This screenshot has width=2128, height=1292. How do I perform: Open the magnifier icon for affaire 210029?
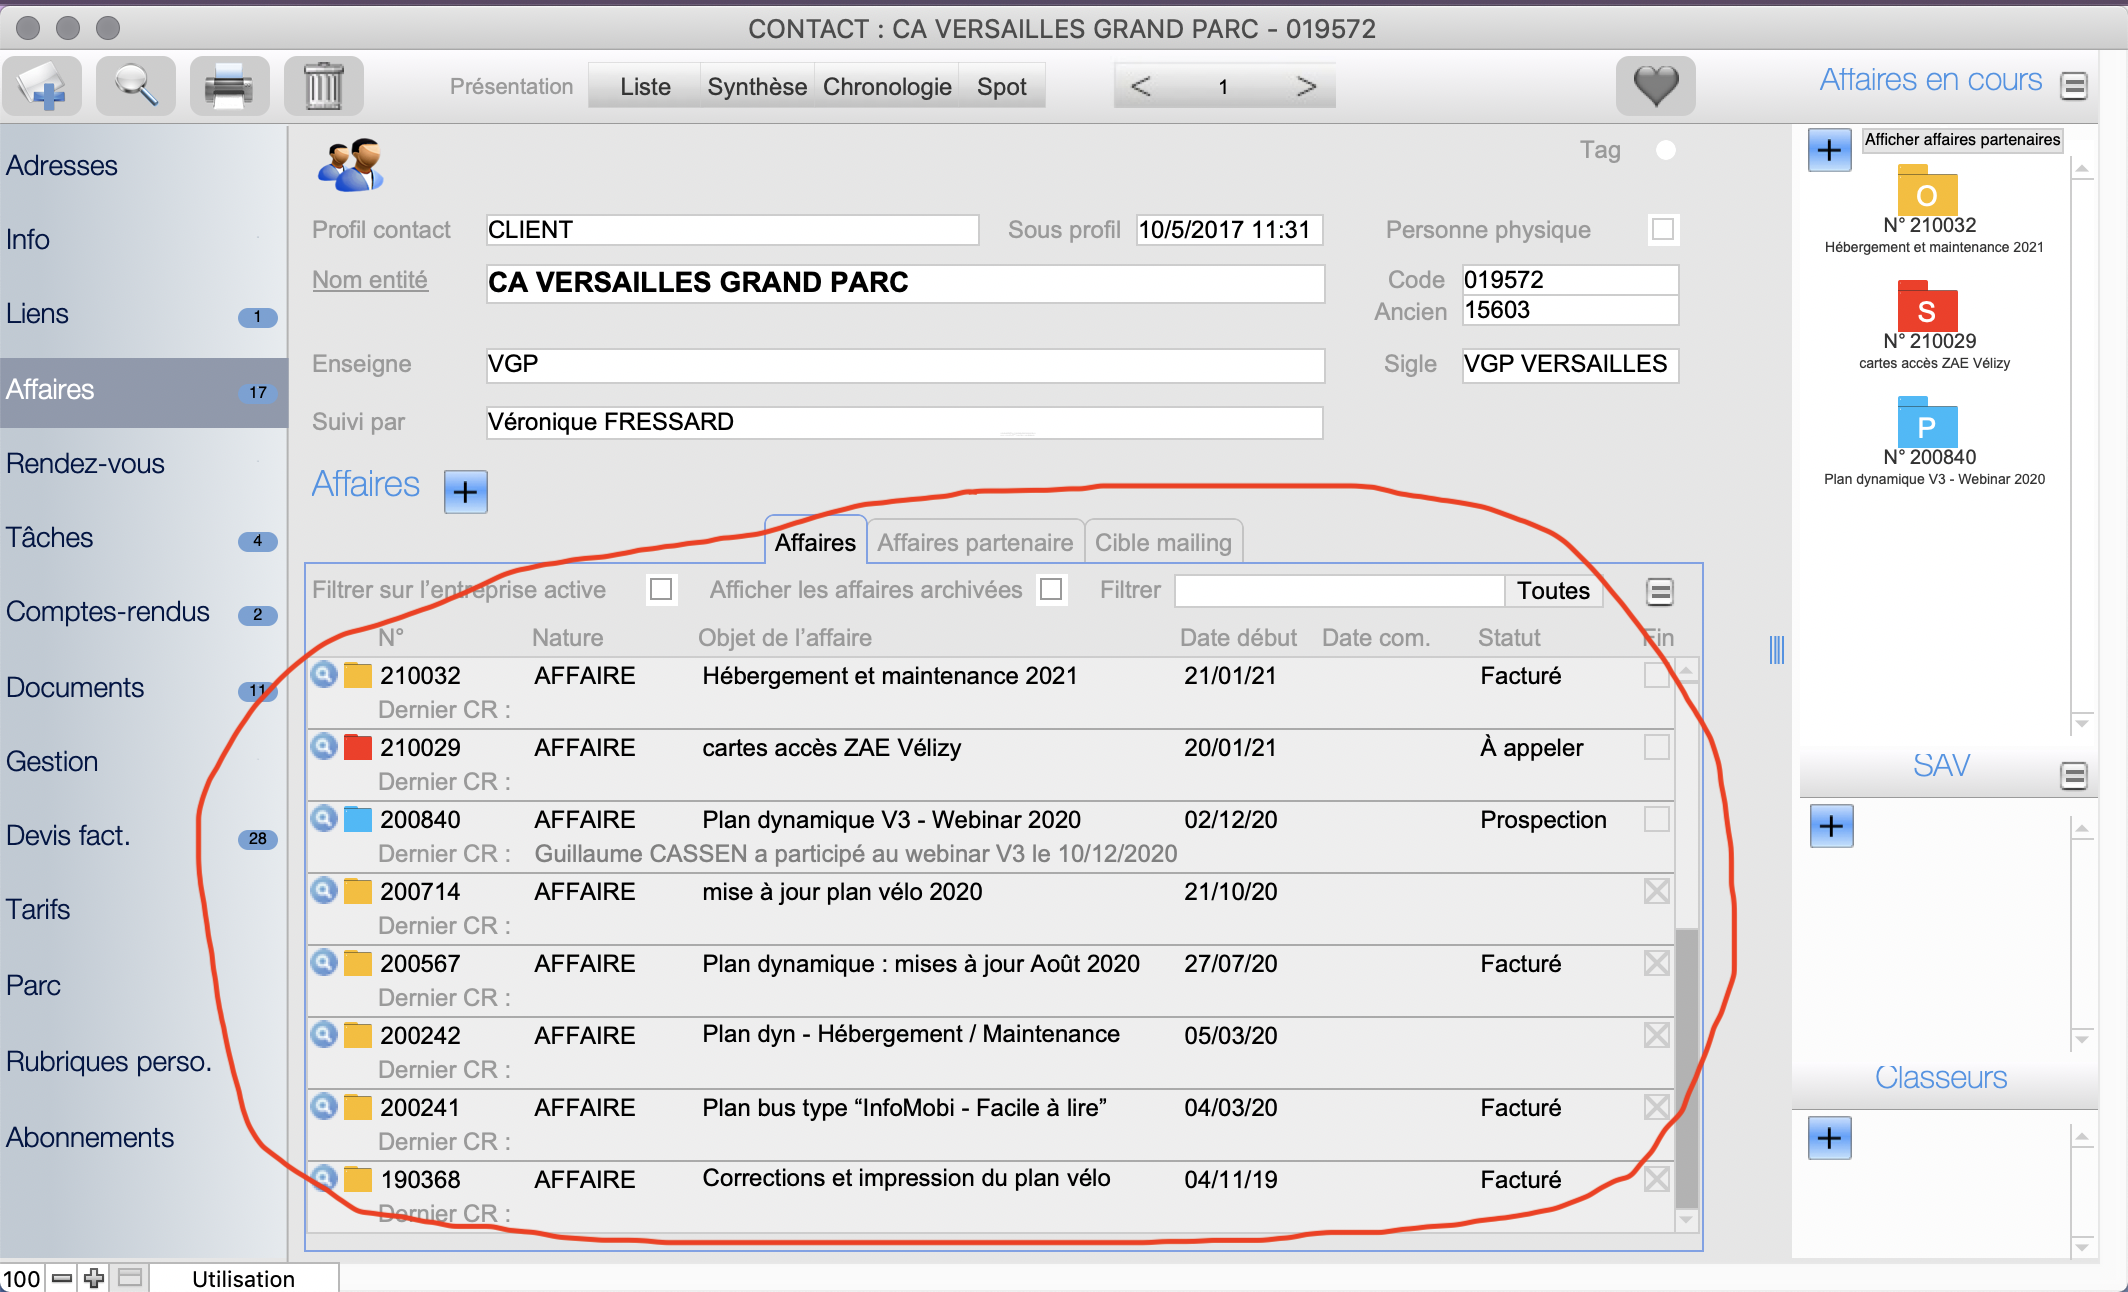pyautogui.click(x=324, y=747)
